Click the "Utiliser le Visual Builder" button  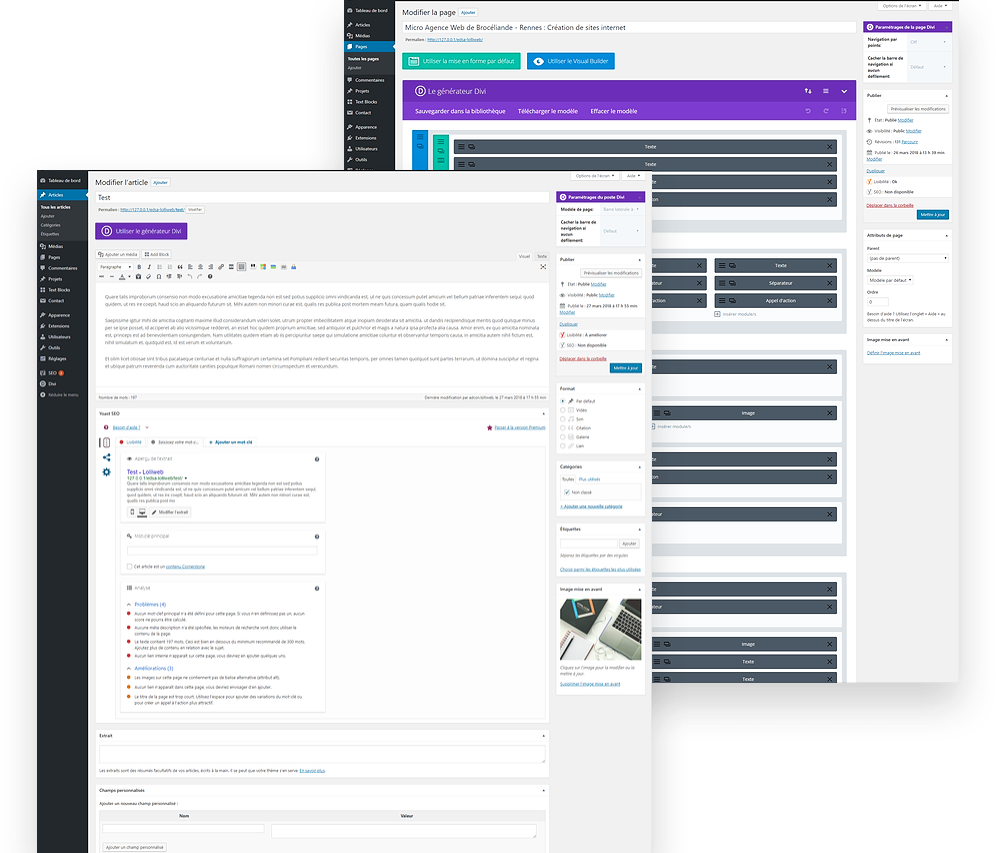click(x=571, y=61)
